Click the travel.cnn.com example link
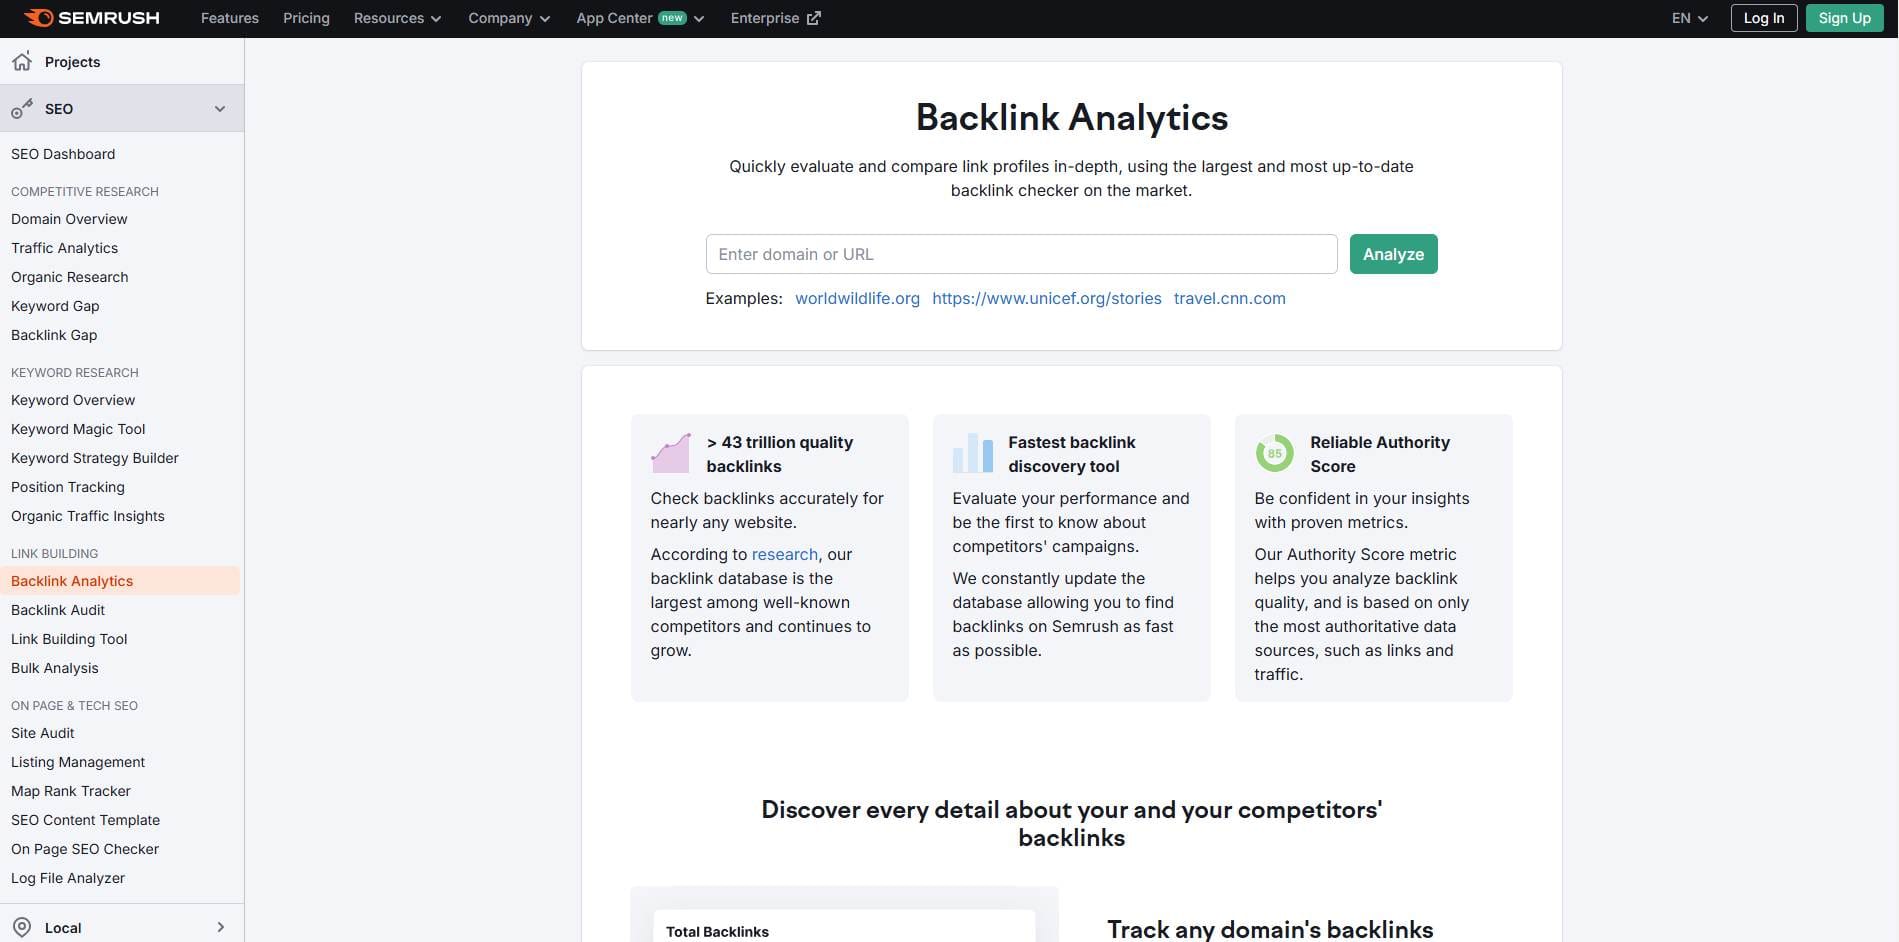This screenshot has height=942, width=1899. point(1230,298)
